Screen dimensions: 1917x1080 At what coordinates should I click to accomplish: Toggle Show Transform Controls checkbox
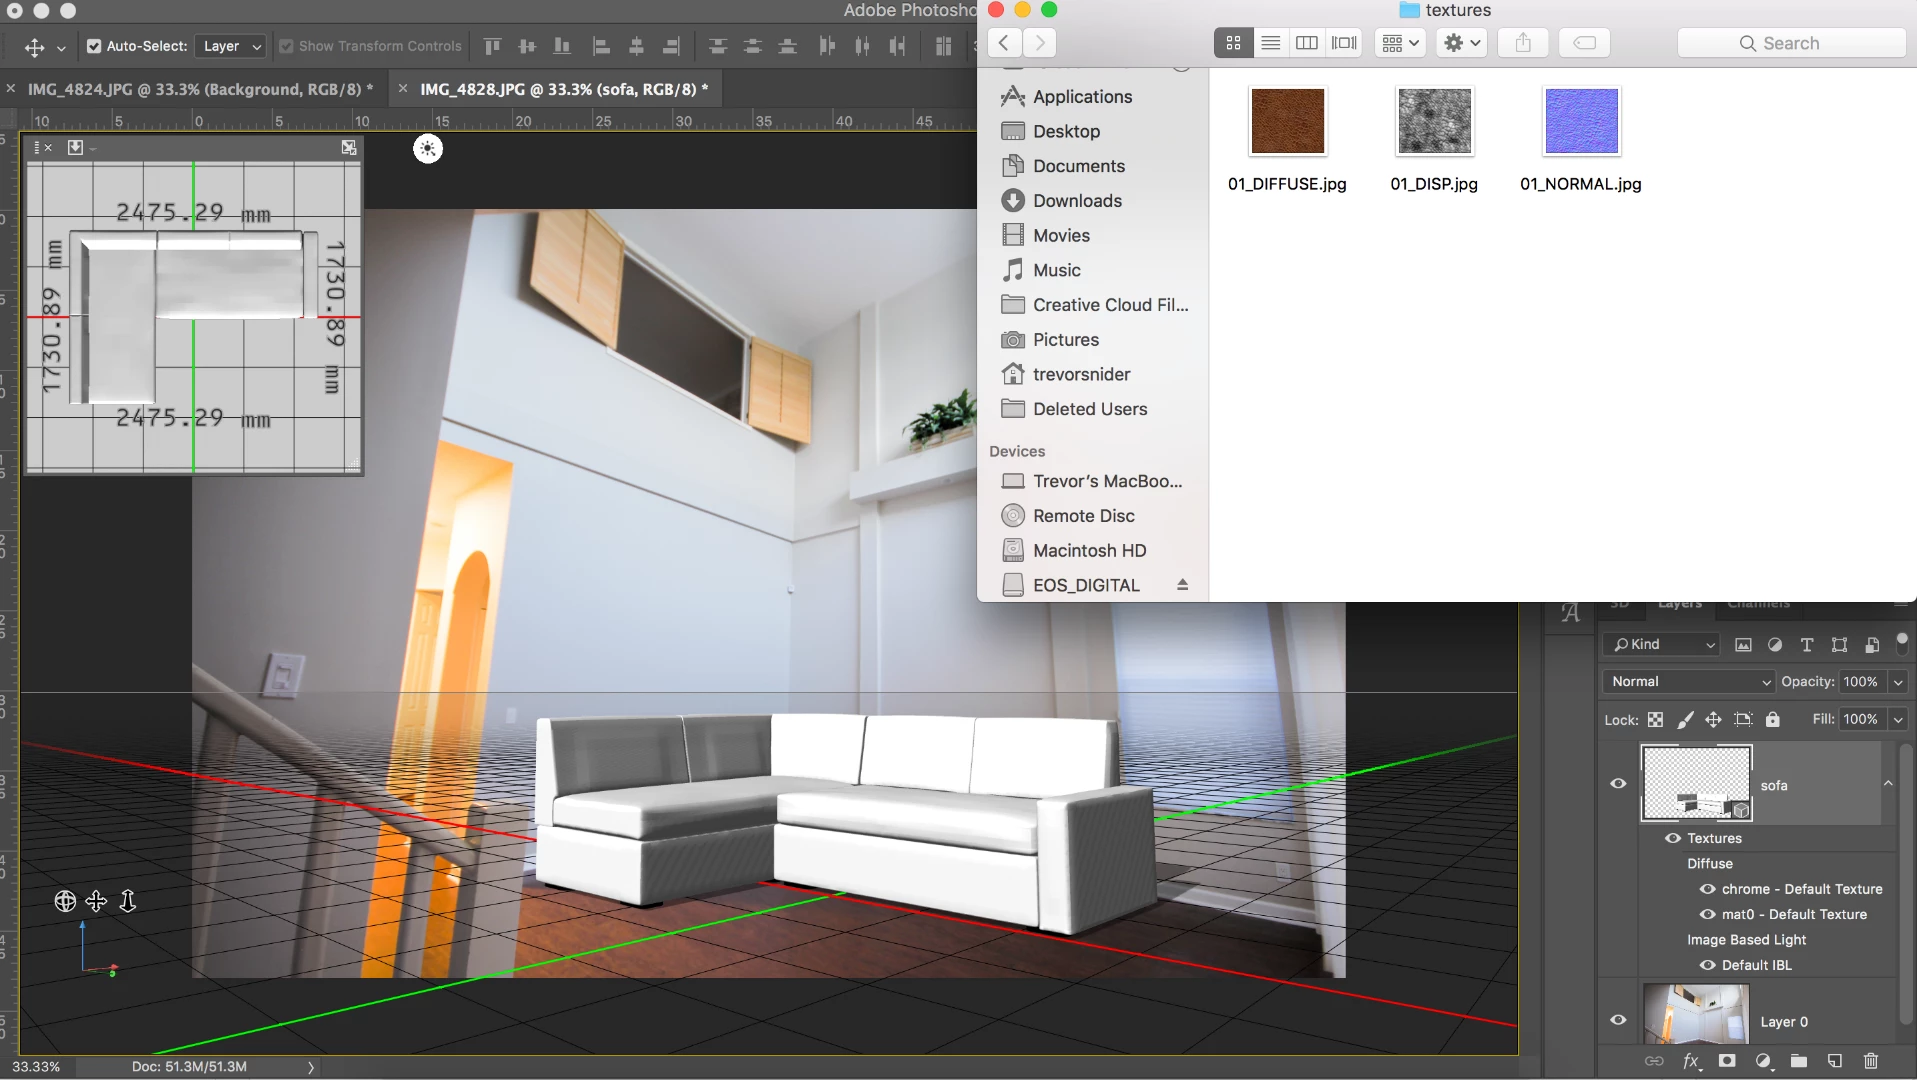[286, 46]
